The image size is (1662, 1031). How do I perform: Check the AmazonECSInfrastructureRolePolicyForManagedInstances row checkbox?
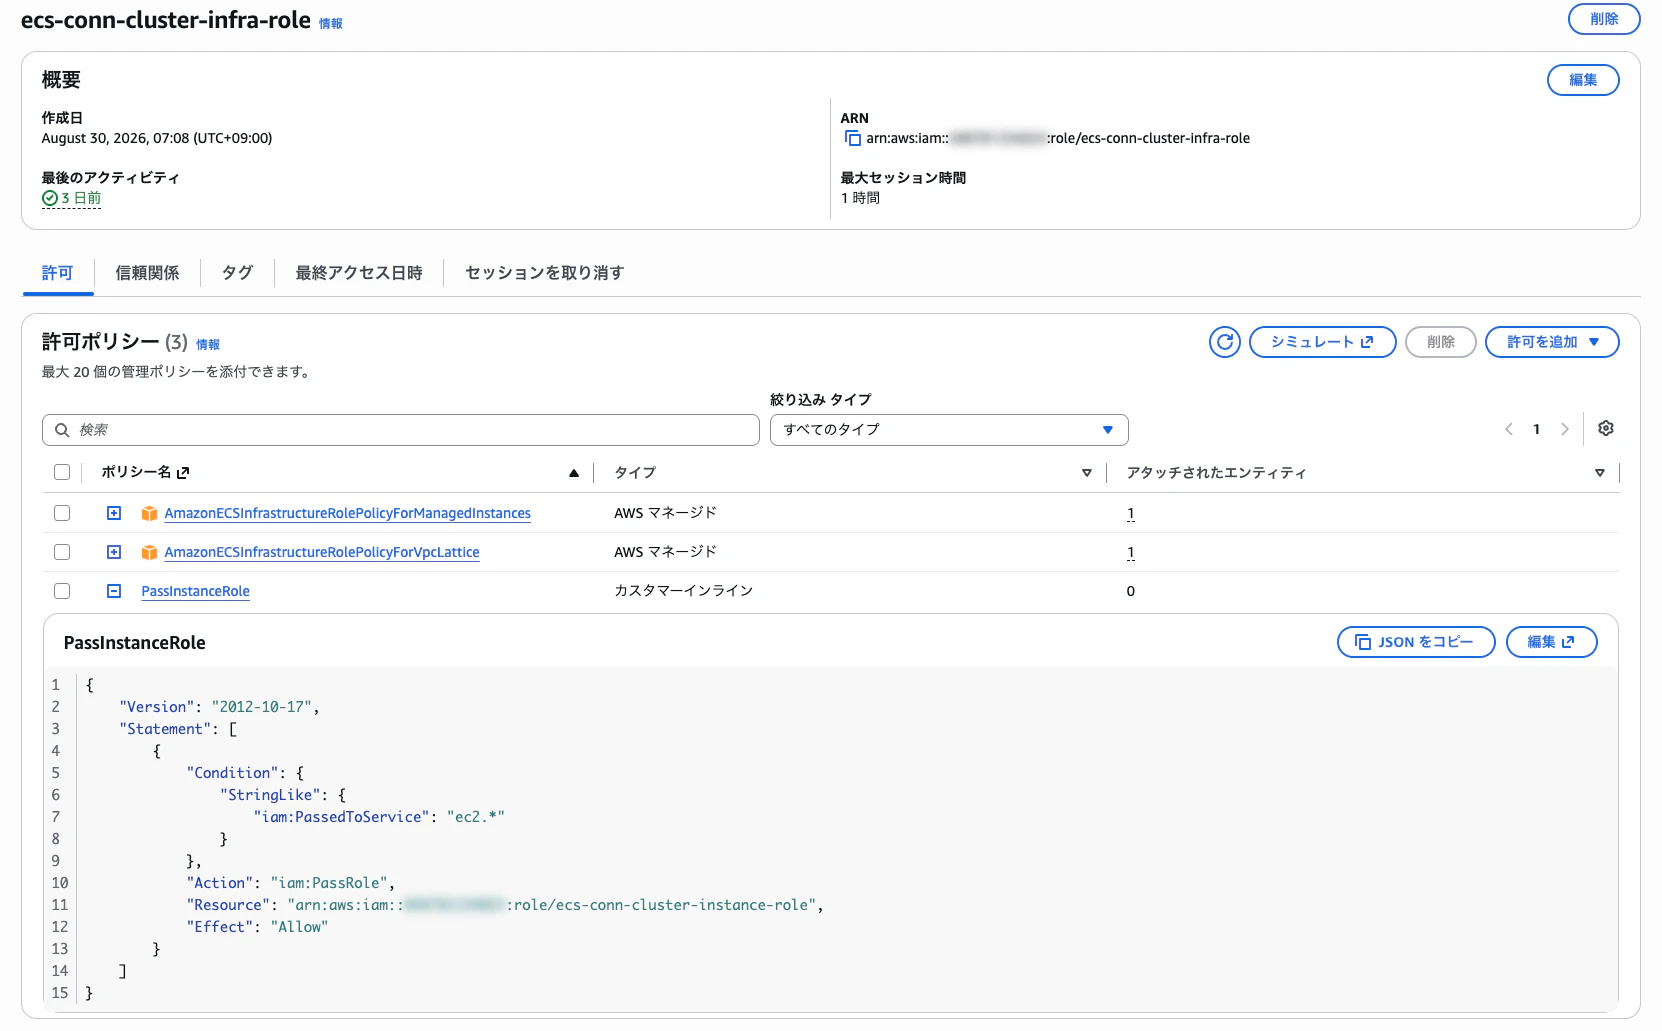pyautogui.click(x=62, y=513)
